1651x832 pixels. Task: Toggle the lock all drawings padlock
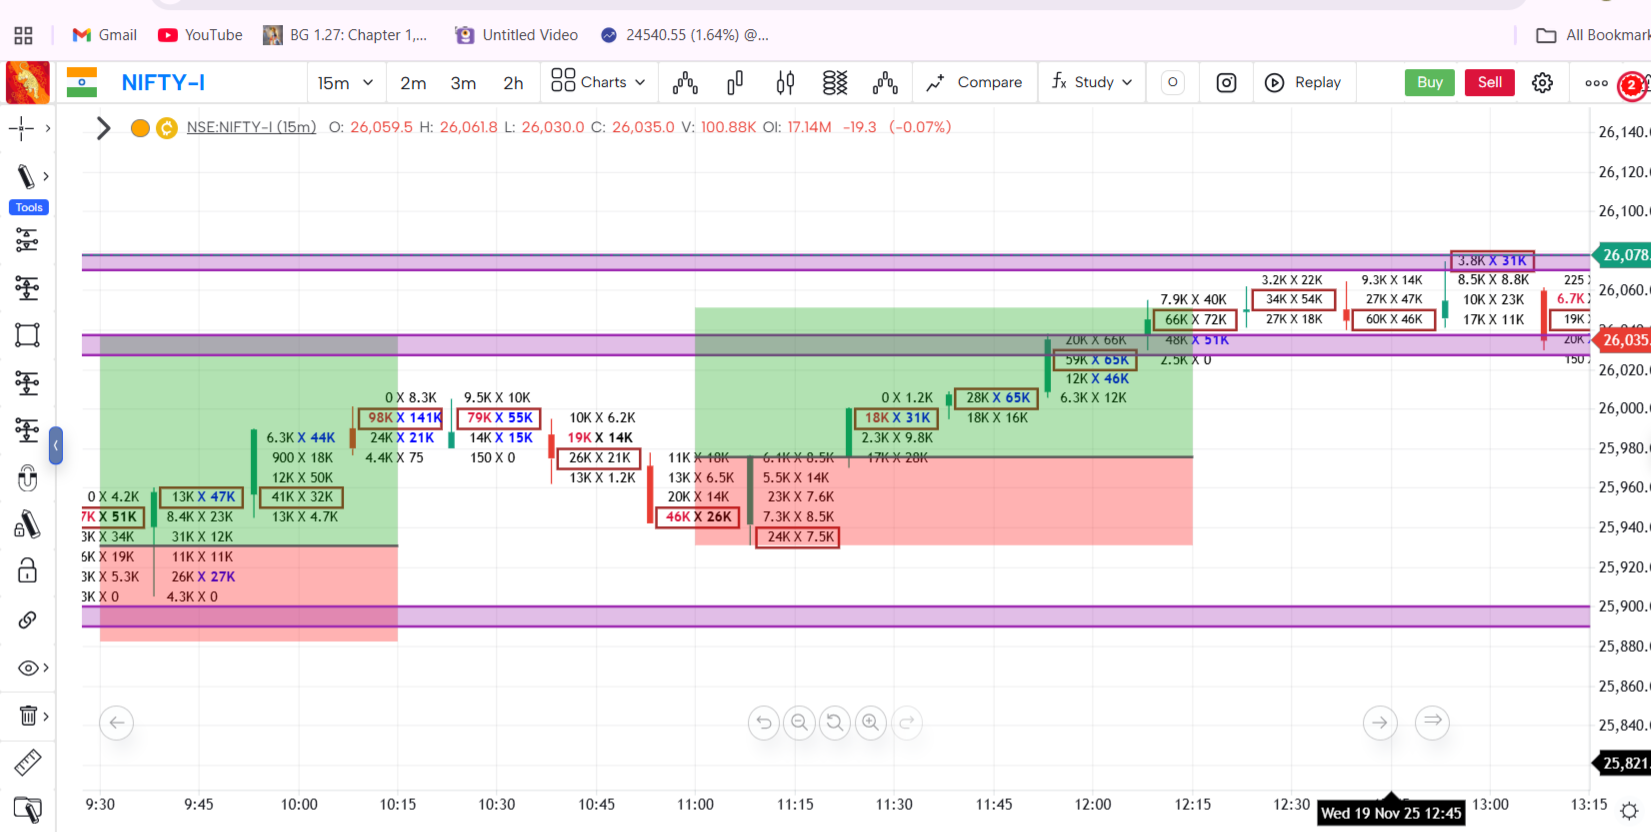27,571
